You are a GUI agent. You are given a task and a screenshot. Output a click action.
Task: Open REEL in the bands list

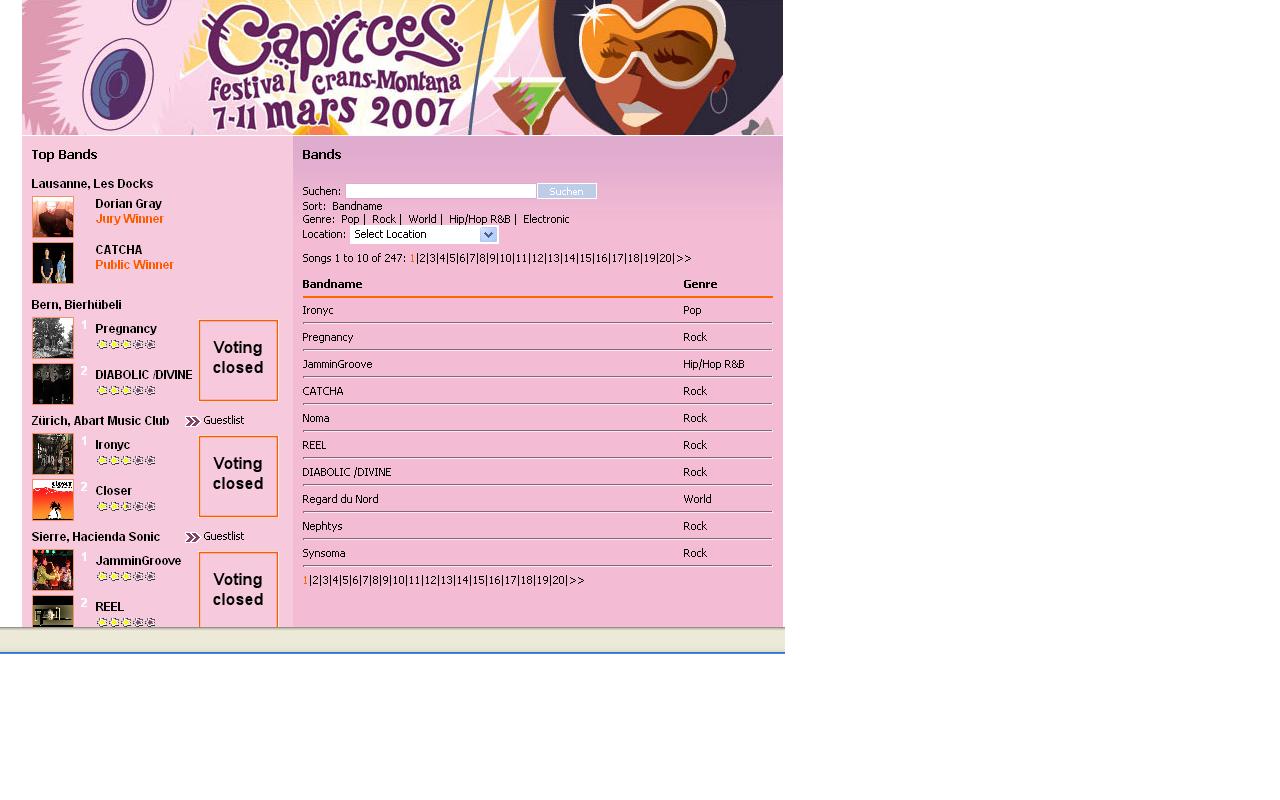(314, 445)
